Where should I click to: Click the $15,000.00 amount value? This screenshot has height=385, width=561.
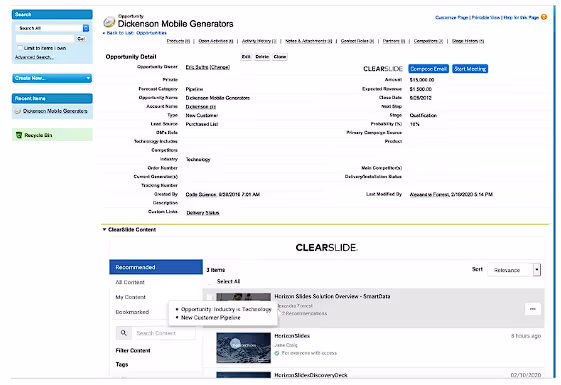click(x=422, y=80)
